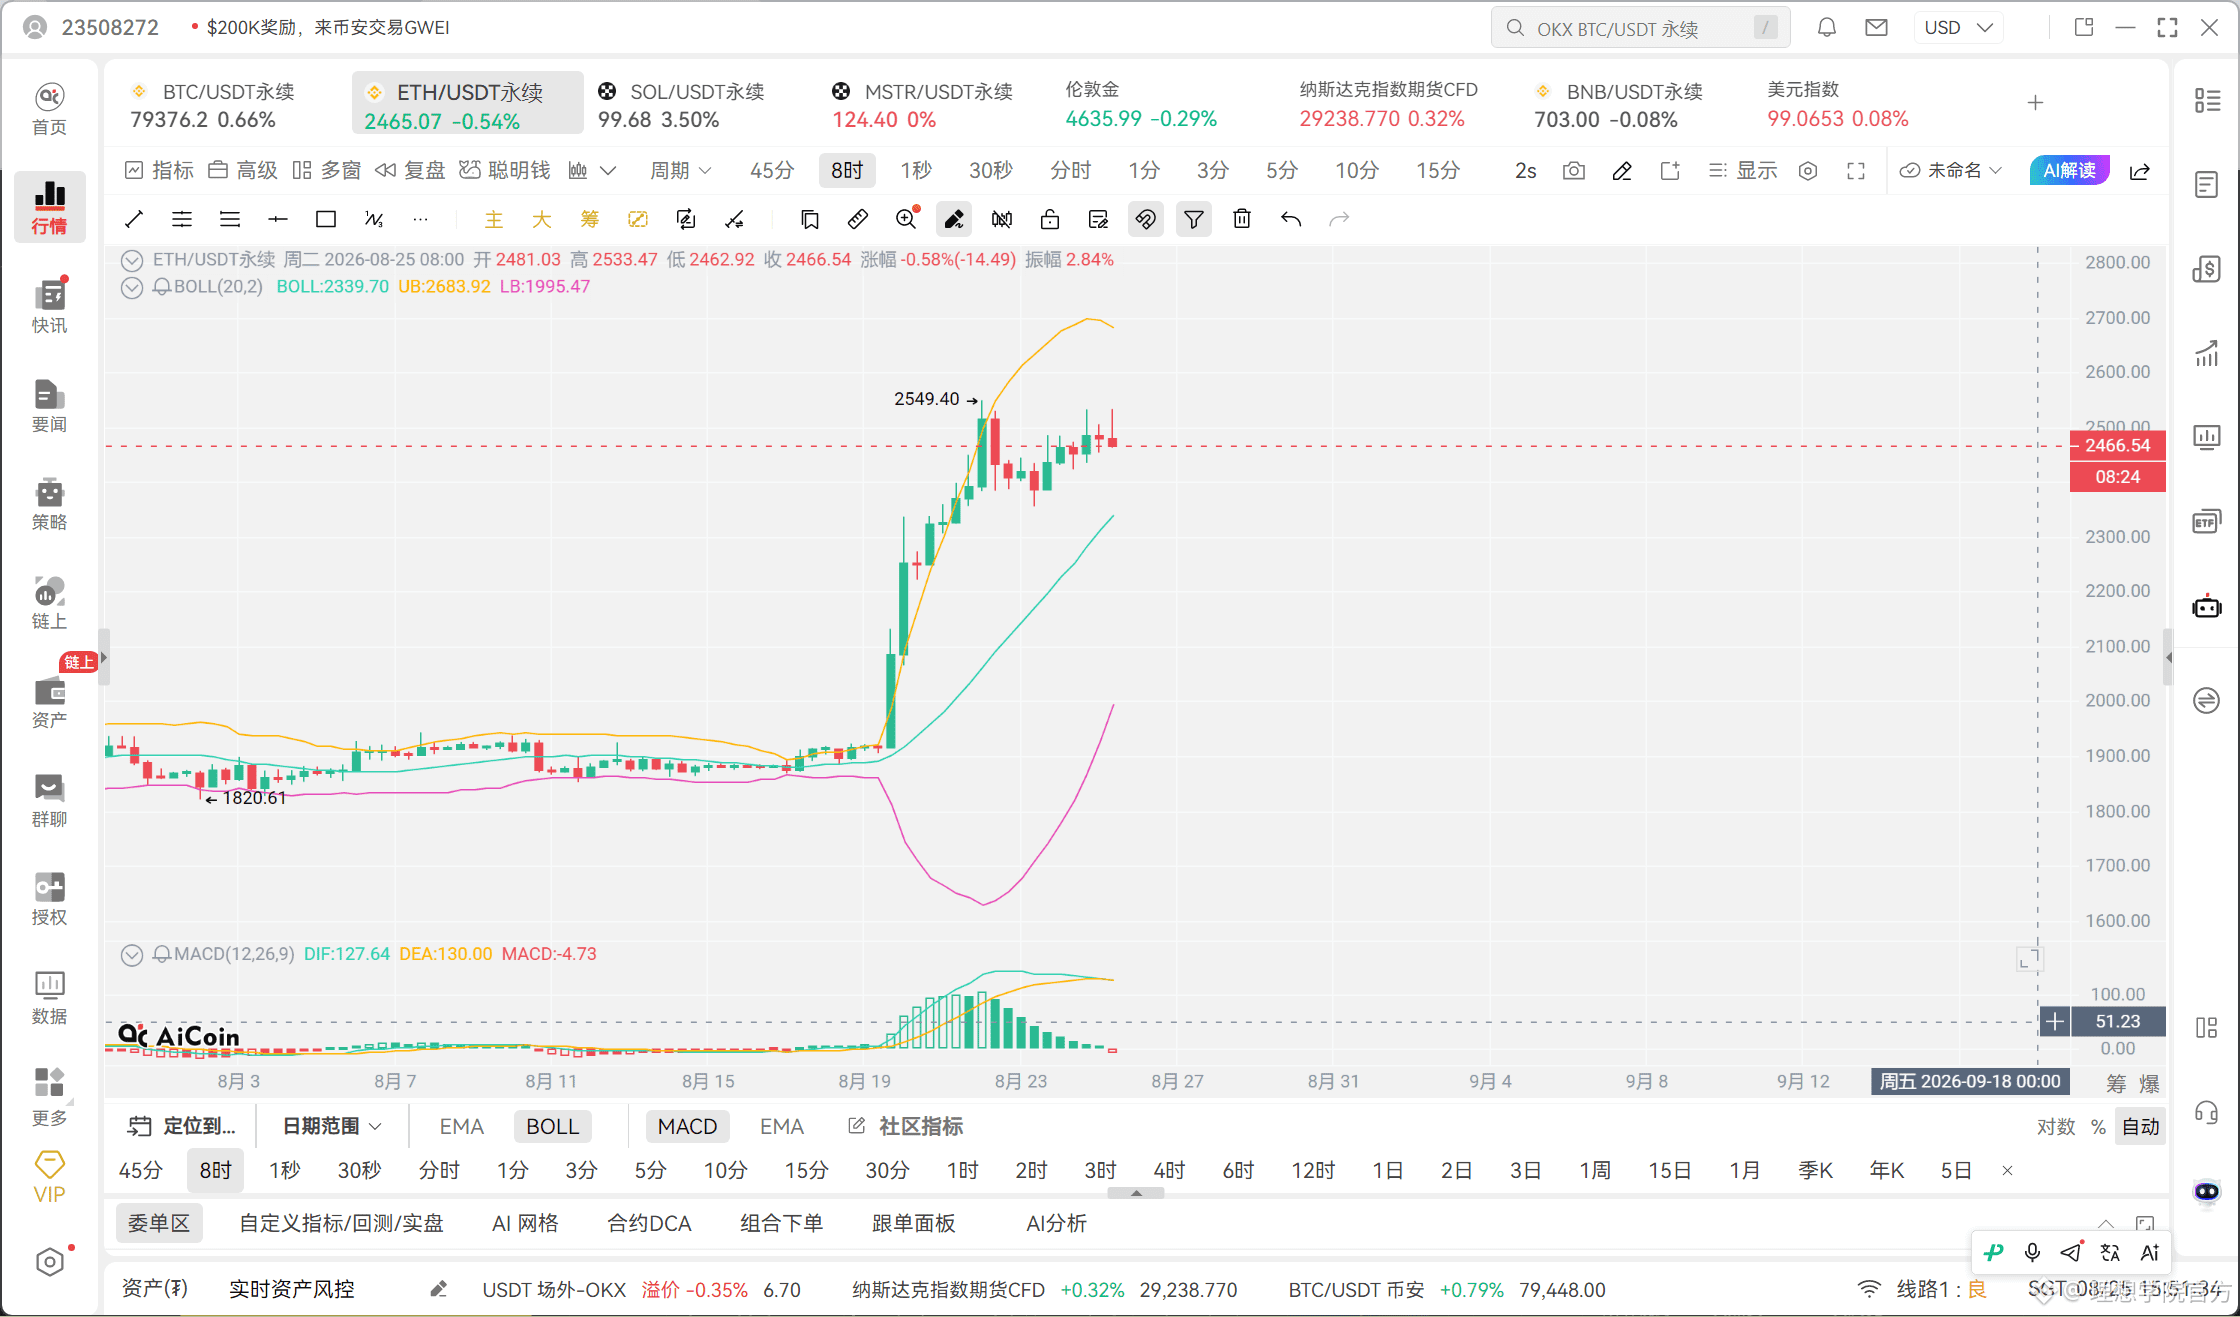2240x1317 pixels.
Task: Open 社区指标 community indicators
Action: (x=906, y=1127)
